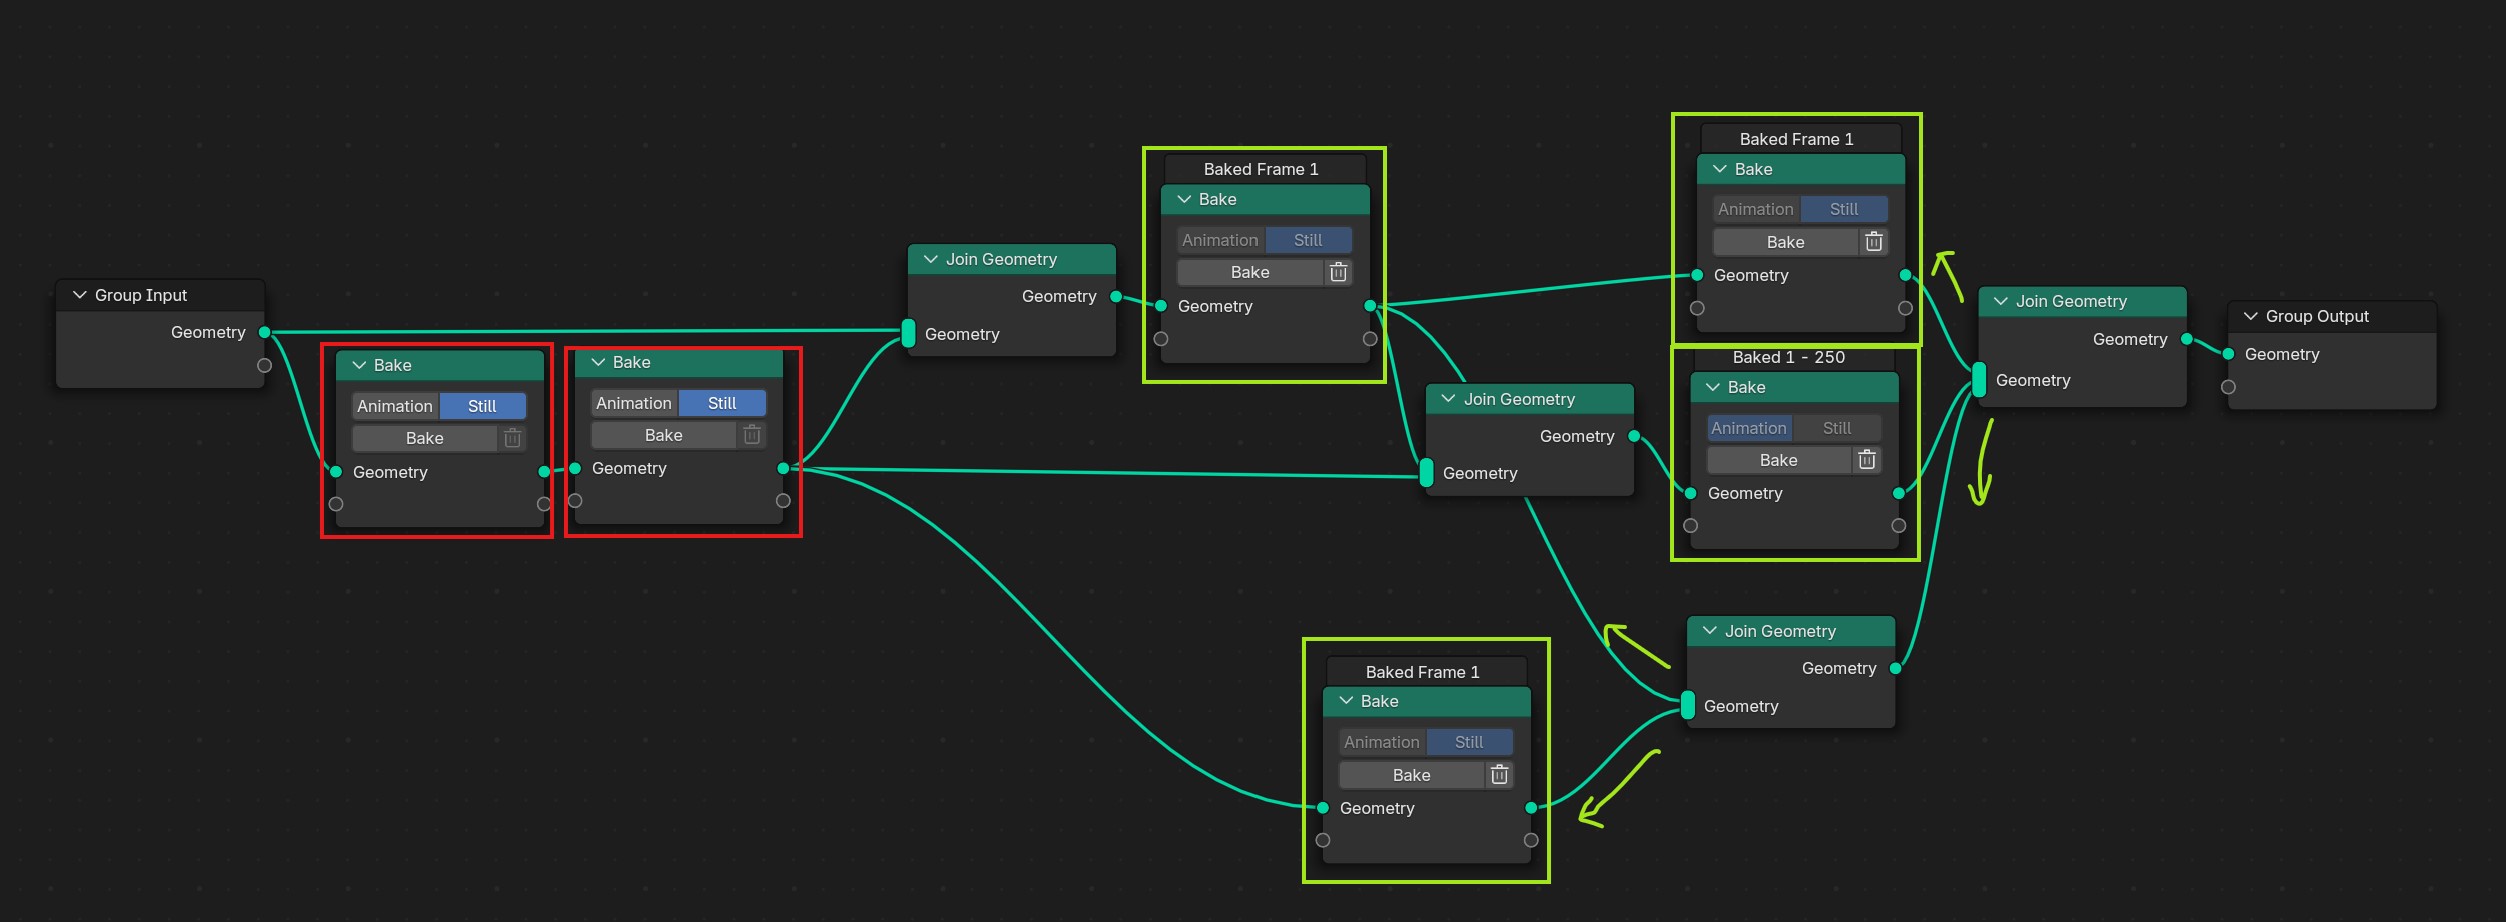
Task: Collapse Join Geometry node wired to Group Input
Action: point(931,259)
